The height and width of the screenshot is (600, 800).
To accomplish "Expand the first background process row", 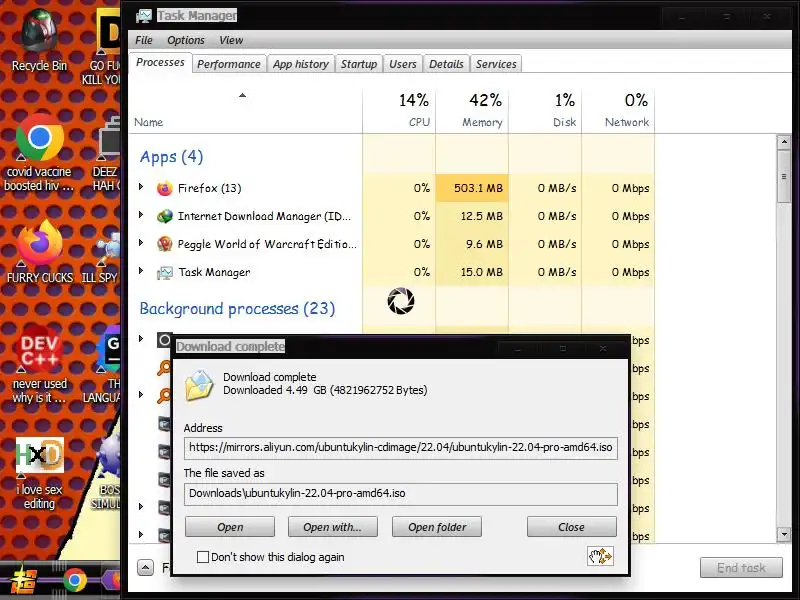I will (141, 338).
